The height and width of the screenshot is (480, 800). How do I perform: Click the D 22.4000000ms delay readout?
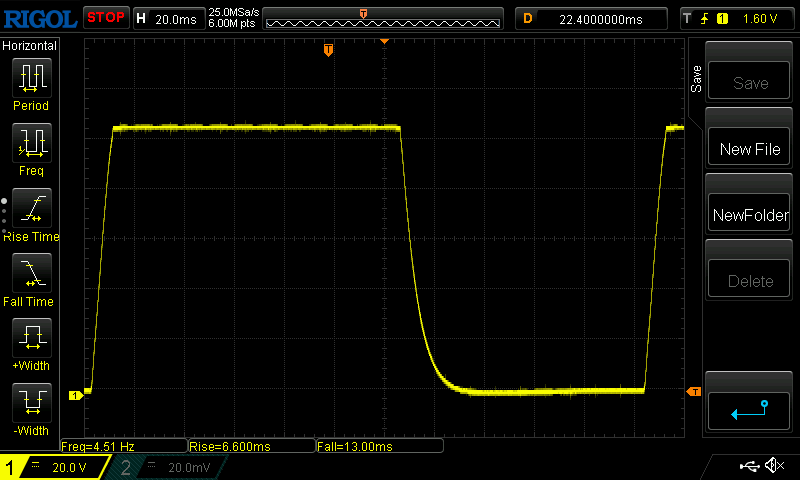click(591, 19)
